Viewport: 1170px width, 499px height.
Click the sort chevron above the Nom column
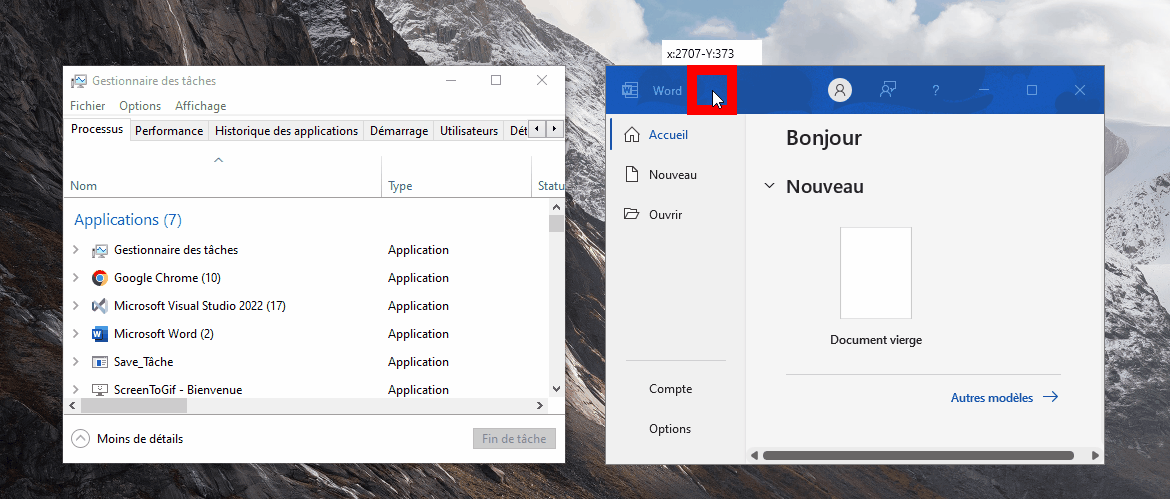(219, 160)
